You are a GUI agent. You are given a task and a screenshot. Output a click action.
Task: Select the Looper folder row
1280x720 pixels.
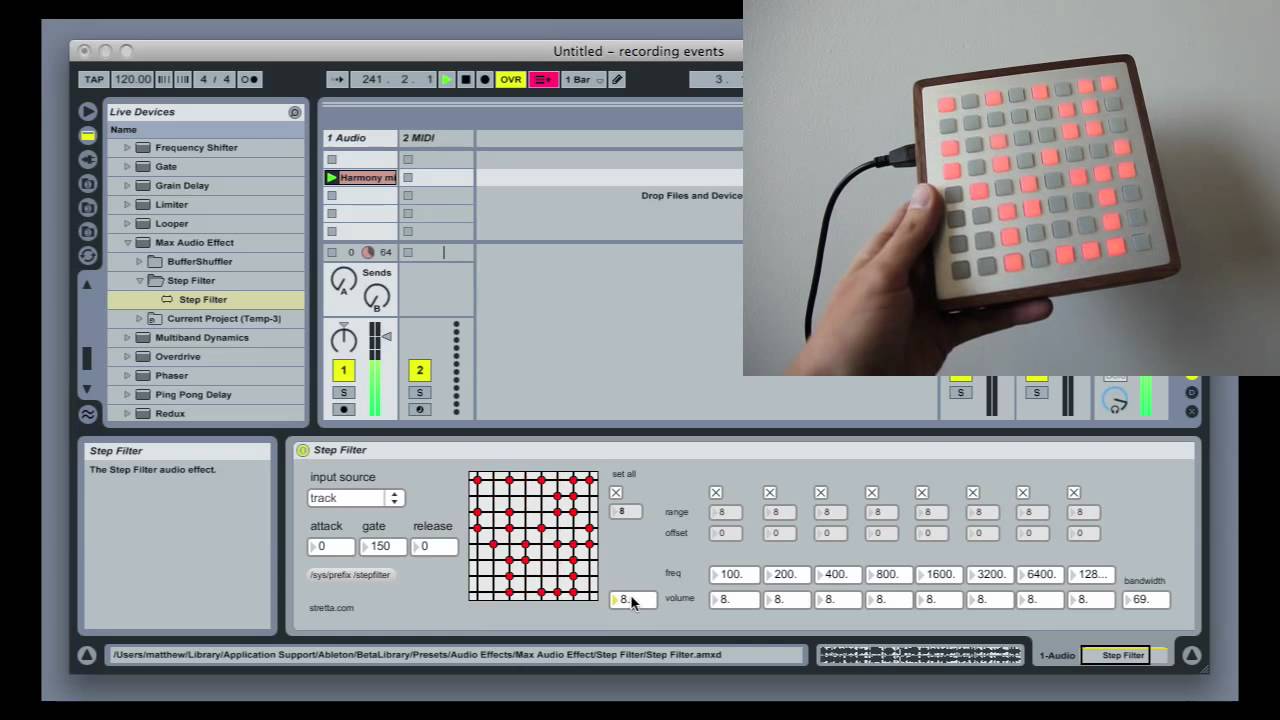(206, 223)
